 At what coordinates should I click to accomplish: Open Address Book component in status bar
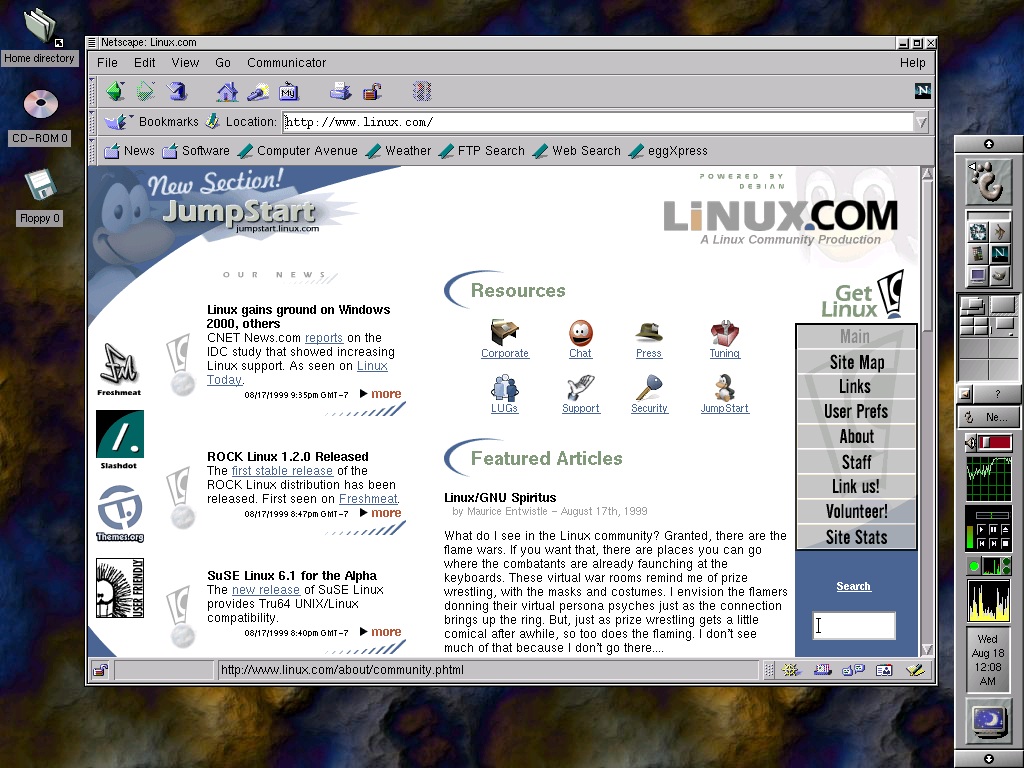(x=884, y=670)
